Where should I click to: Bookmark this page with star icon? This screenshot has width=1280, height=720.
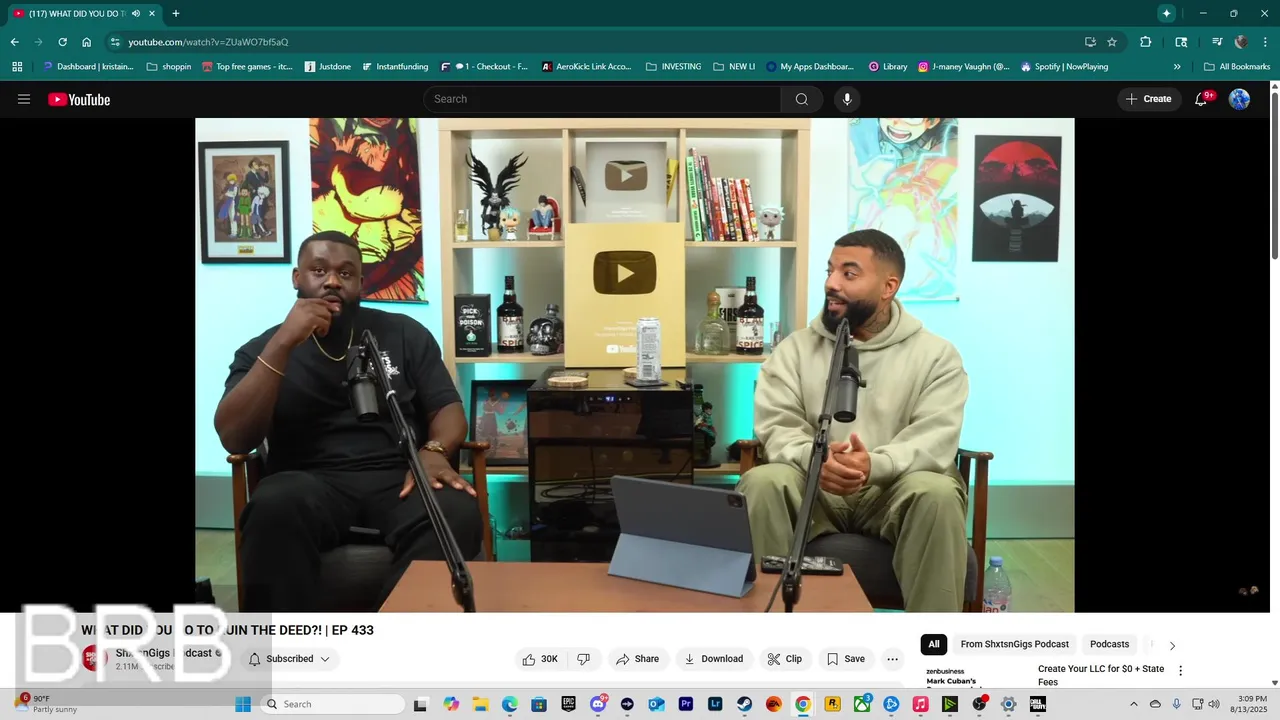pyautogui.click(x=1112, y=42)
